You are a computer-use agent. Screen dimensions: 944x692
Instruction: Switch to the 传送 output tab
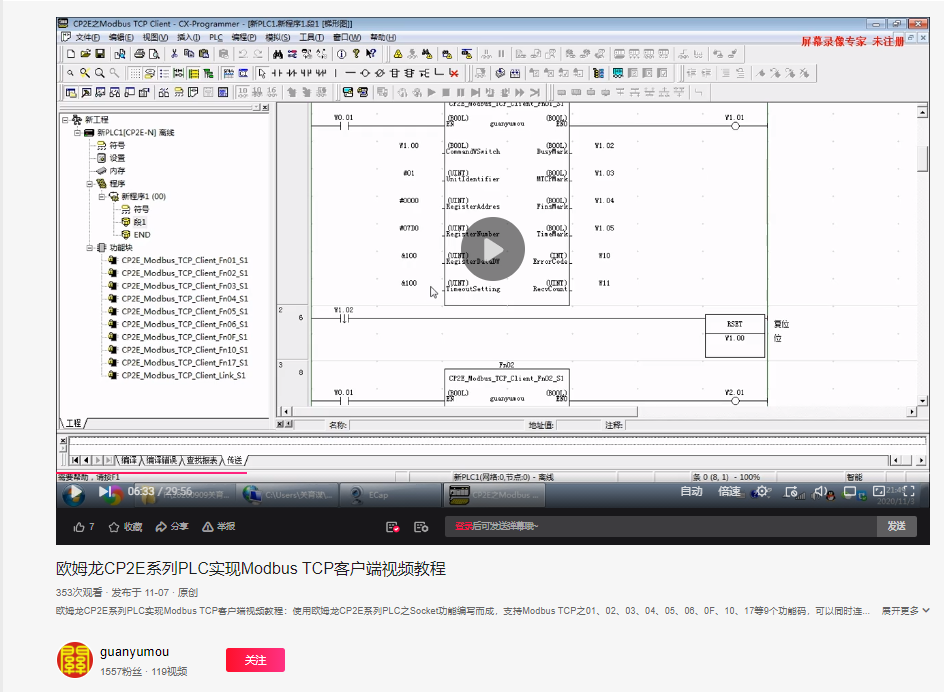(x=234, y=460)
